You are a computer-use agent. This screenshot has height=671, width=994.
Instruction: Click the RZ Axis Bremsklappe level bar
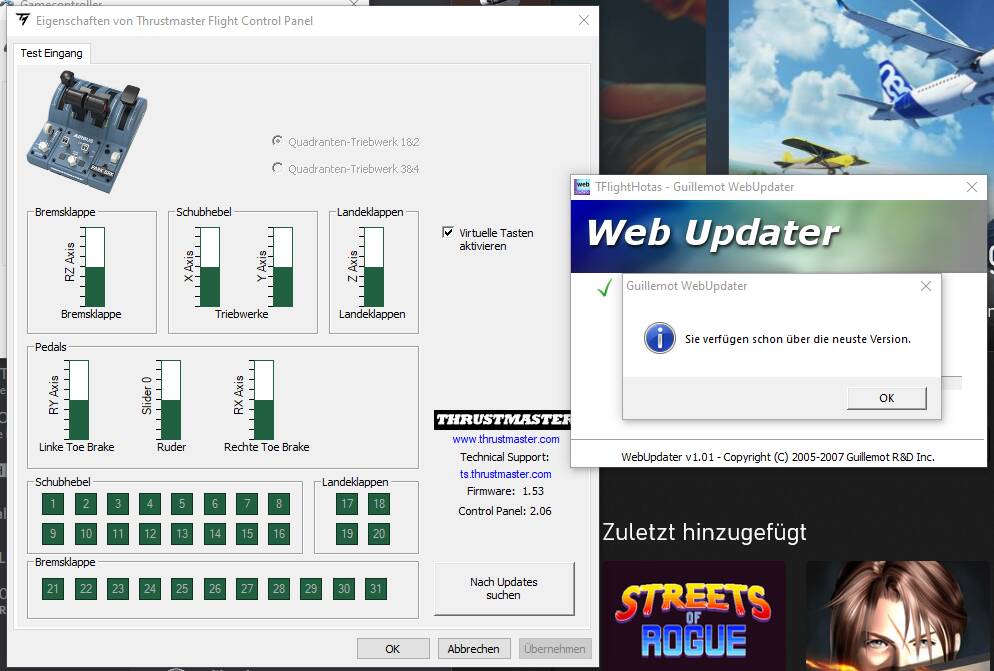96,266
